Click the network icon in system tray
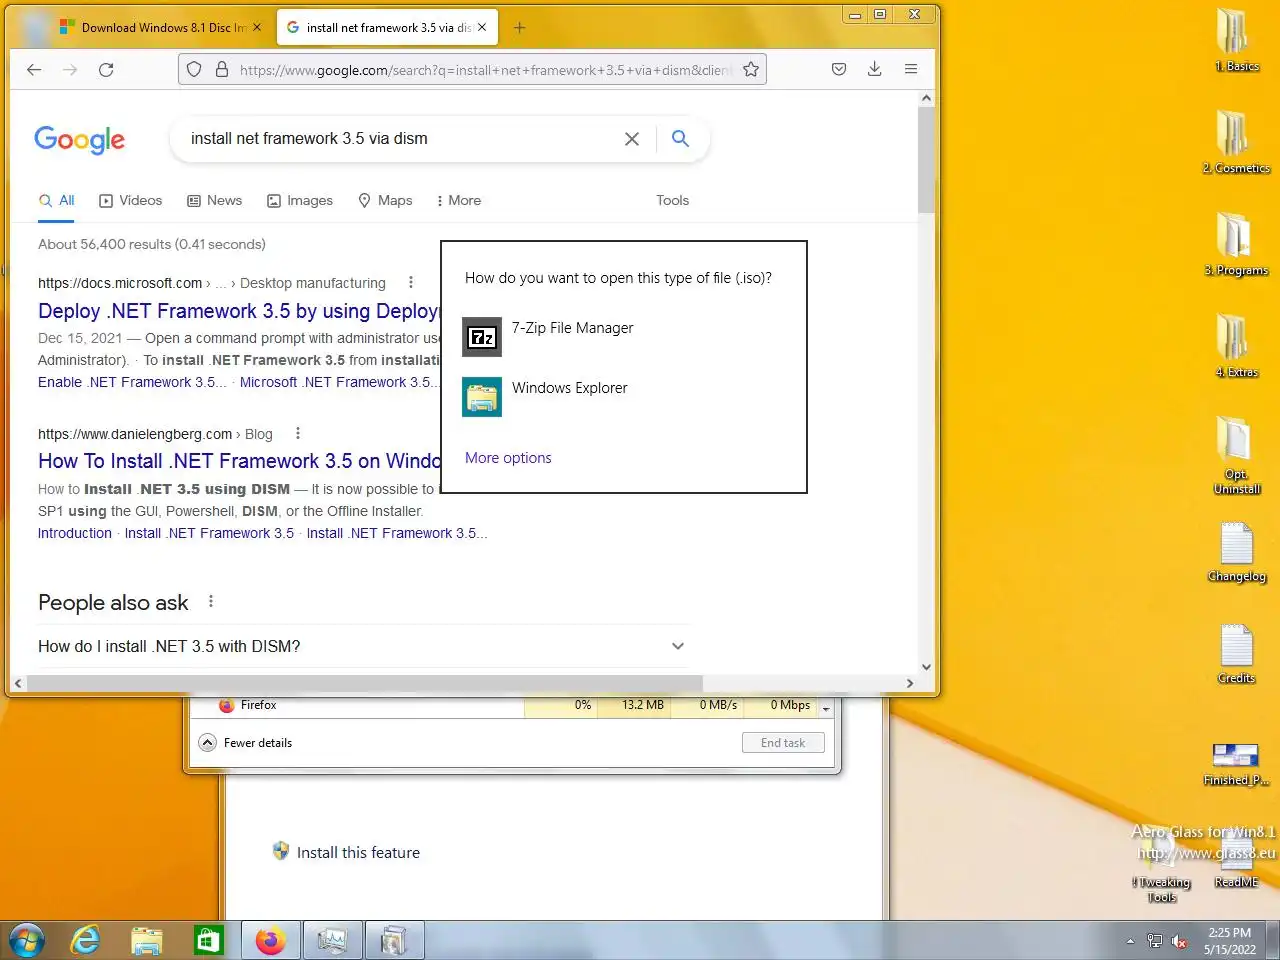This screenshot has width=1280, height=960. pyautogui.click(x=1155, y=941)
